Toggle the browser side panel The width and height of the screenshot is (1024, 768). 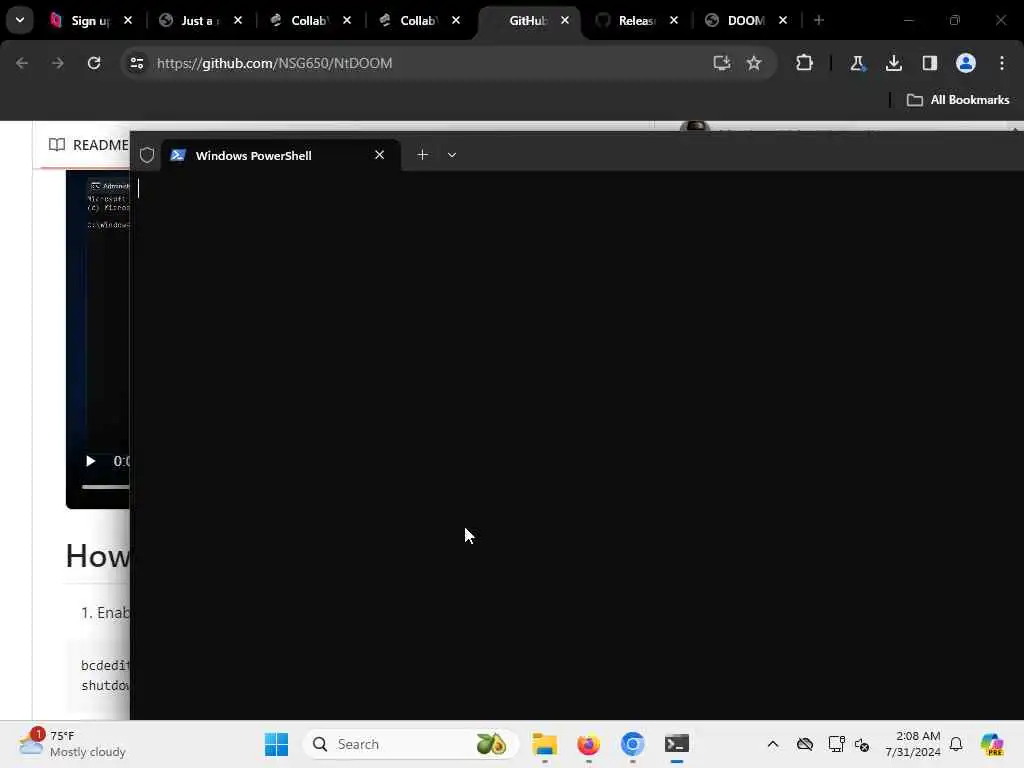click(x=929, y=63)
